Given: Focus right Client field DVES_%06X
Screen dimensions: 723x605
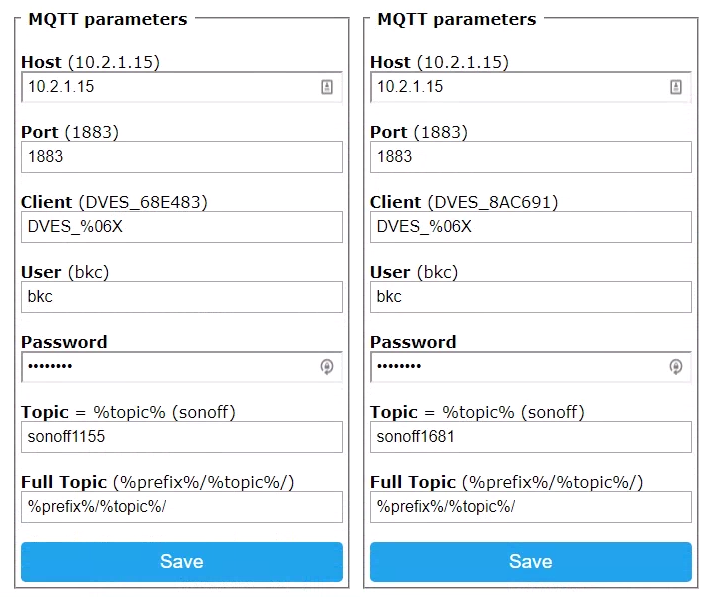Looking at the screenshot, I should (531, 227).
